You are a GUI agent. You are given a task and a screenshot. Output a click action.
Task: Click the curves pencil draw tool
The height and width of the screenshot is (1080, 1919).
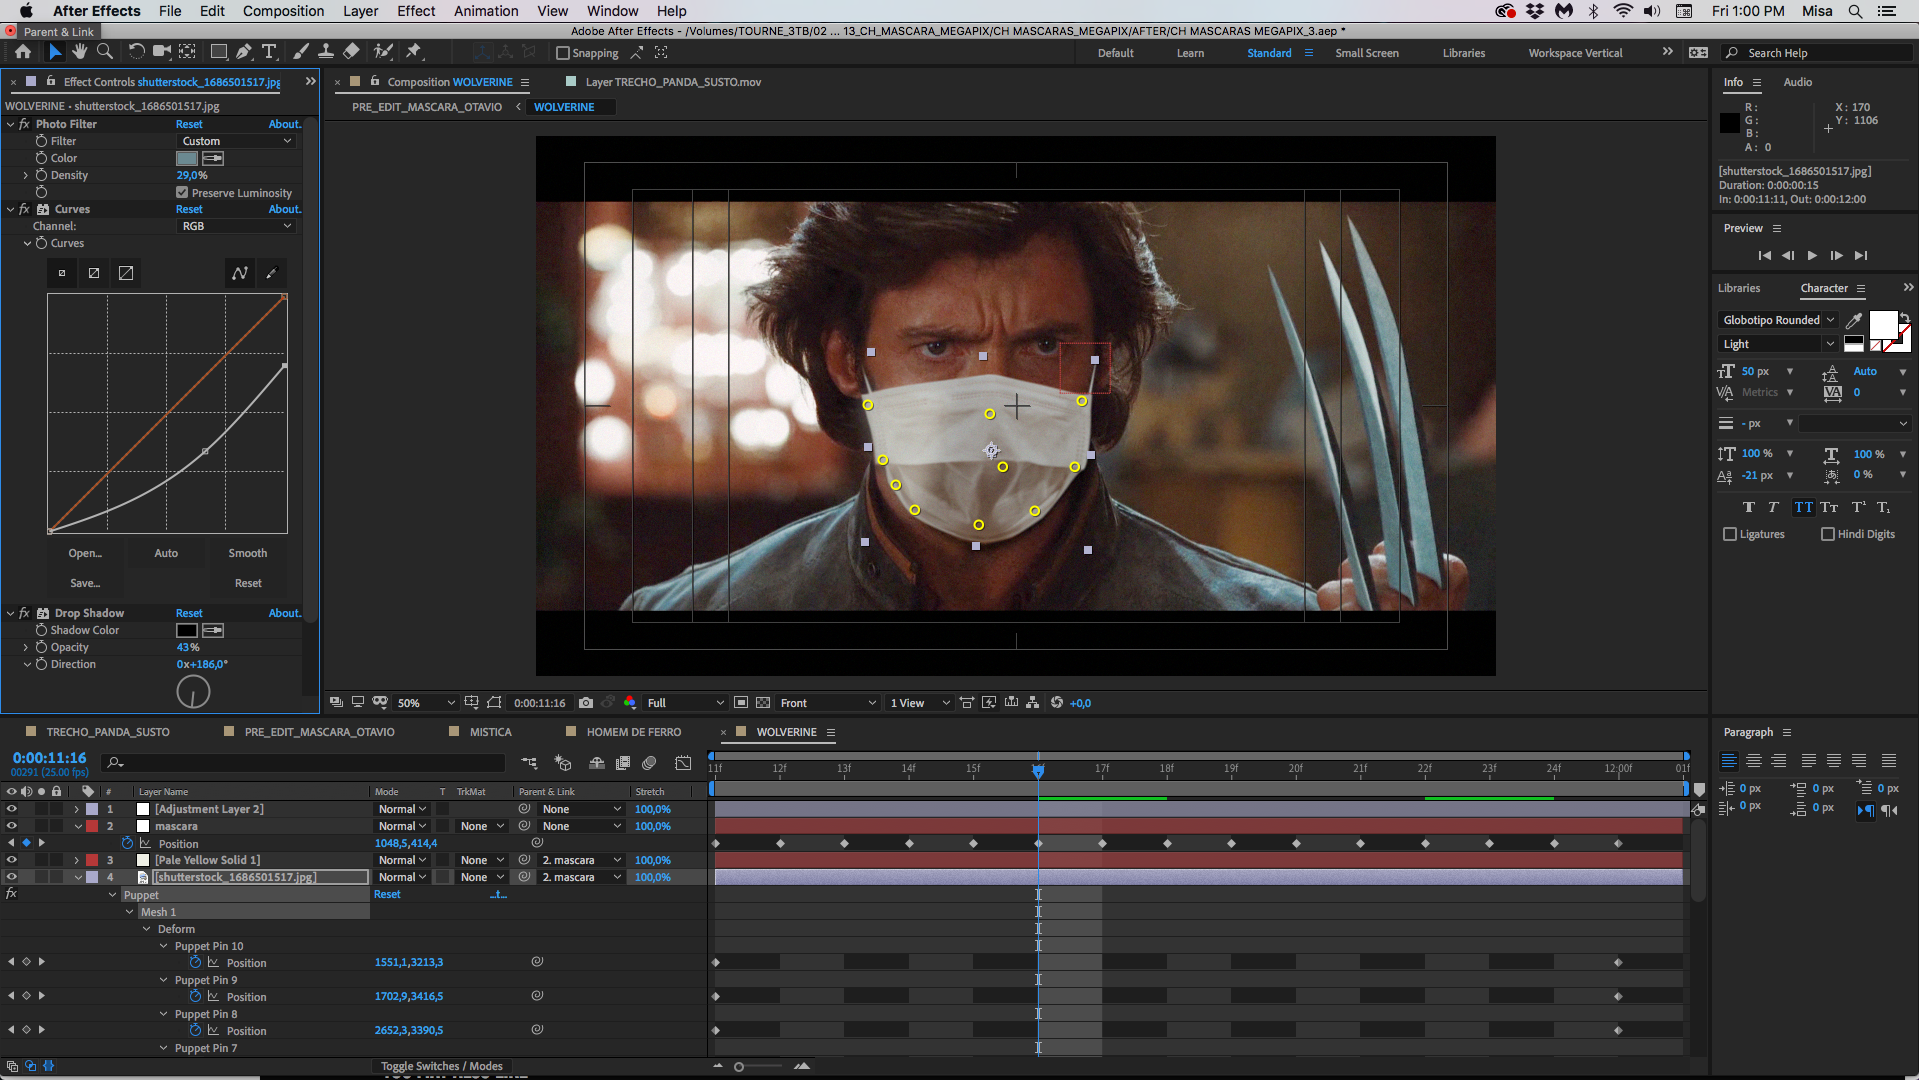click(271, 273)
